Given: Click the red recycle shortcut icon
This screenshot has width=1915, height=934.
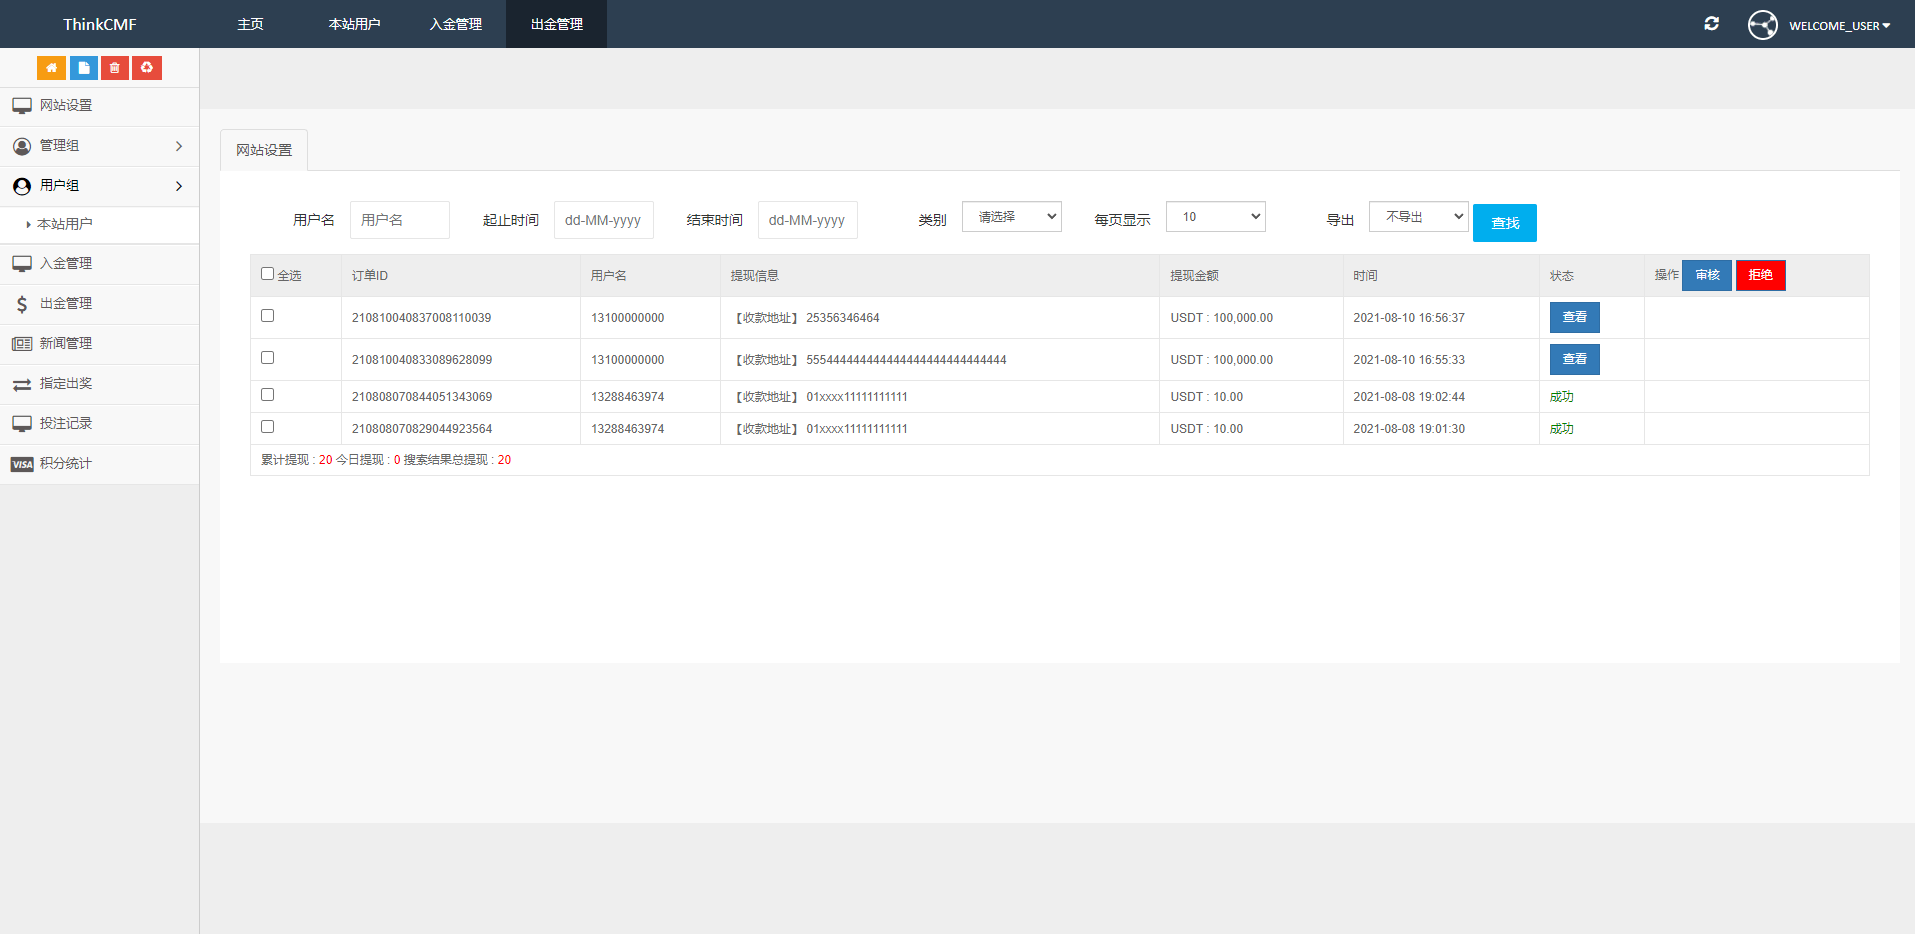Looking at the screenshot, I should pos(147,68).
